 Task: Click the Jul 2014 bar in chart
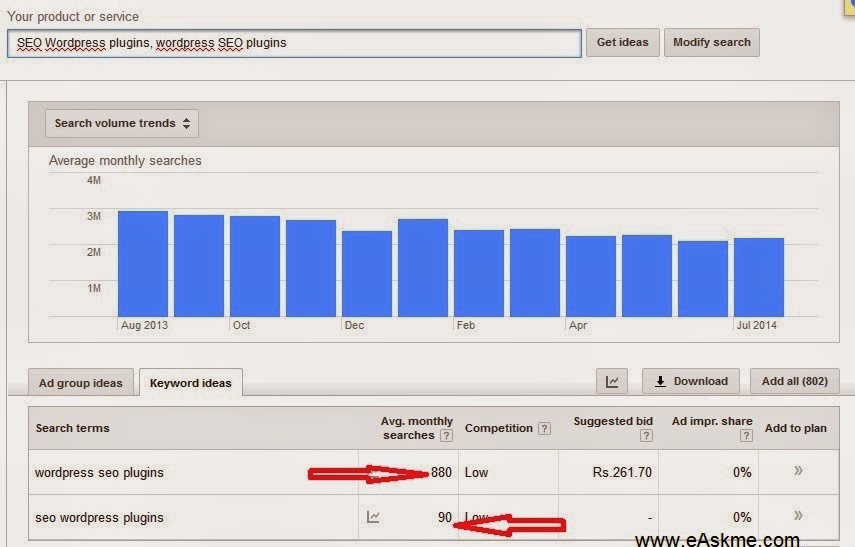(759, 277)
